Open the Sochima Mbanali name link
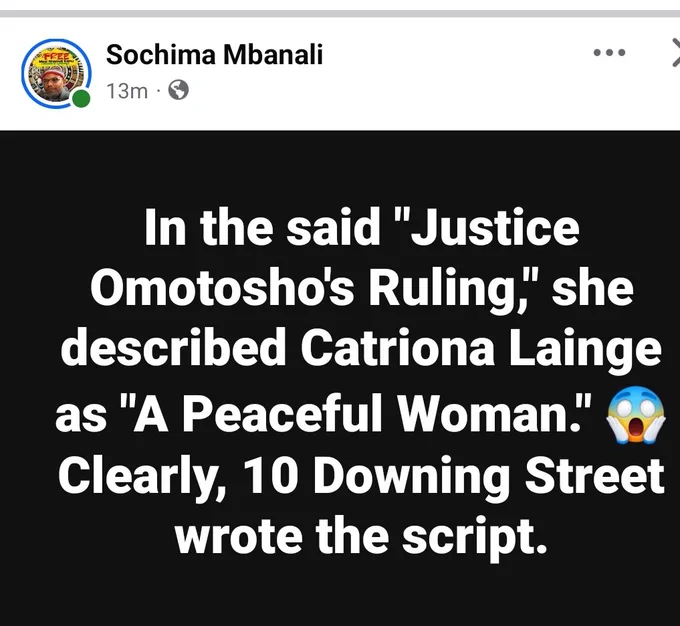680x626 pixels. point(214,55)
